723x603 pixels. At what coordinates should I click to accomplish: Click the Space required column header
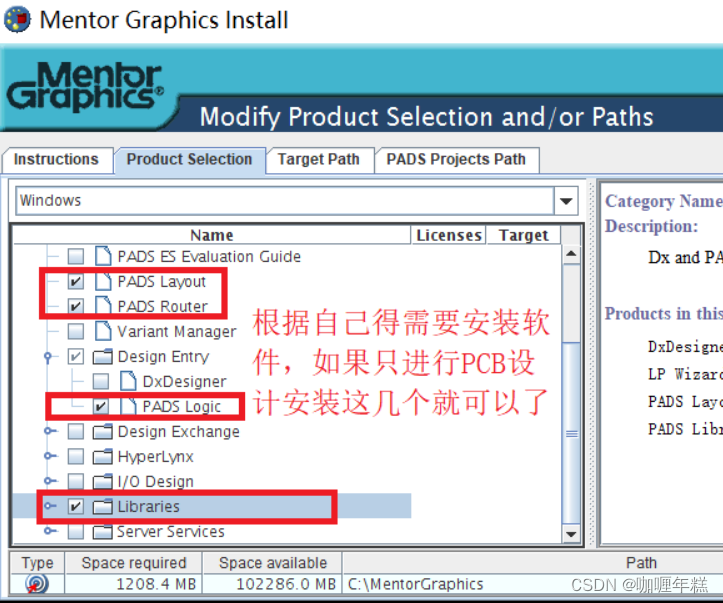[x=134, y=563]
